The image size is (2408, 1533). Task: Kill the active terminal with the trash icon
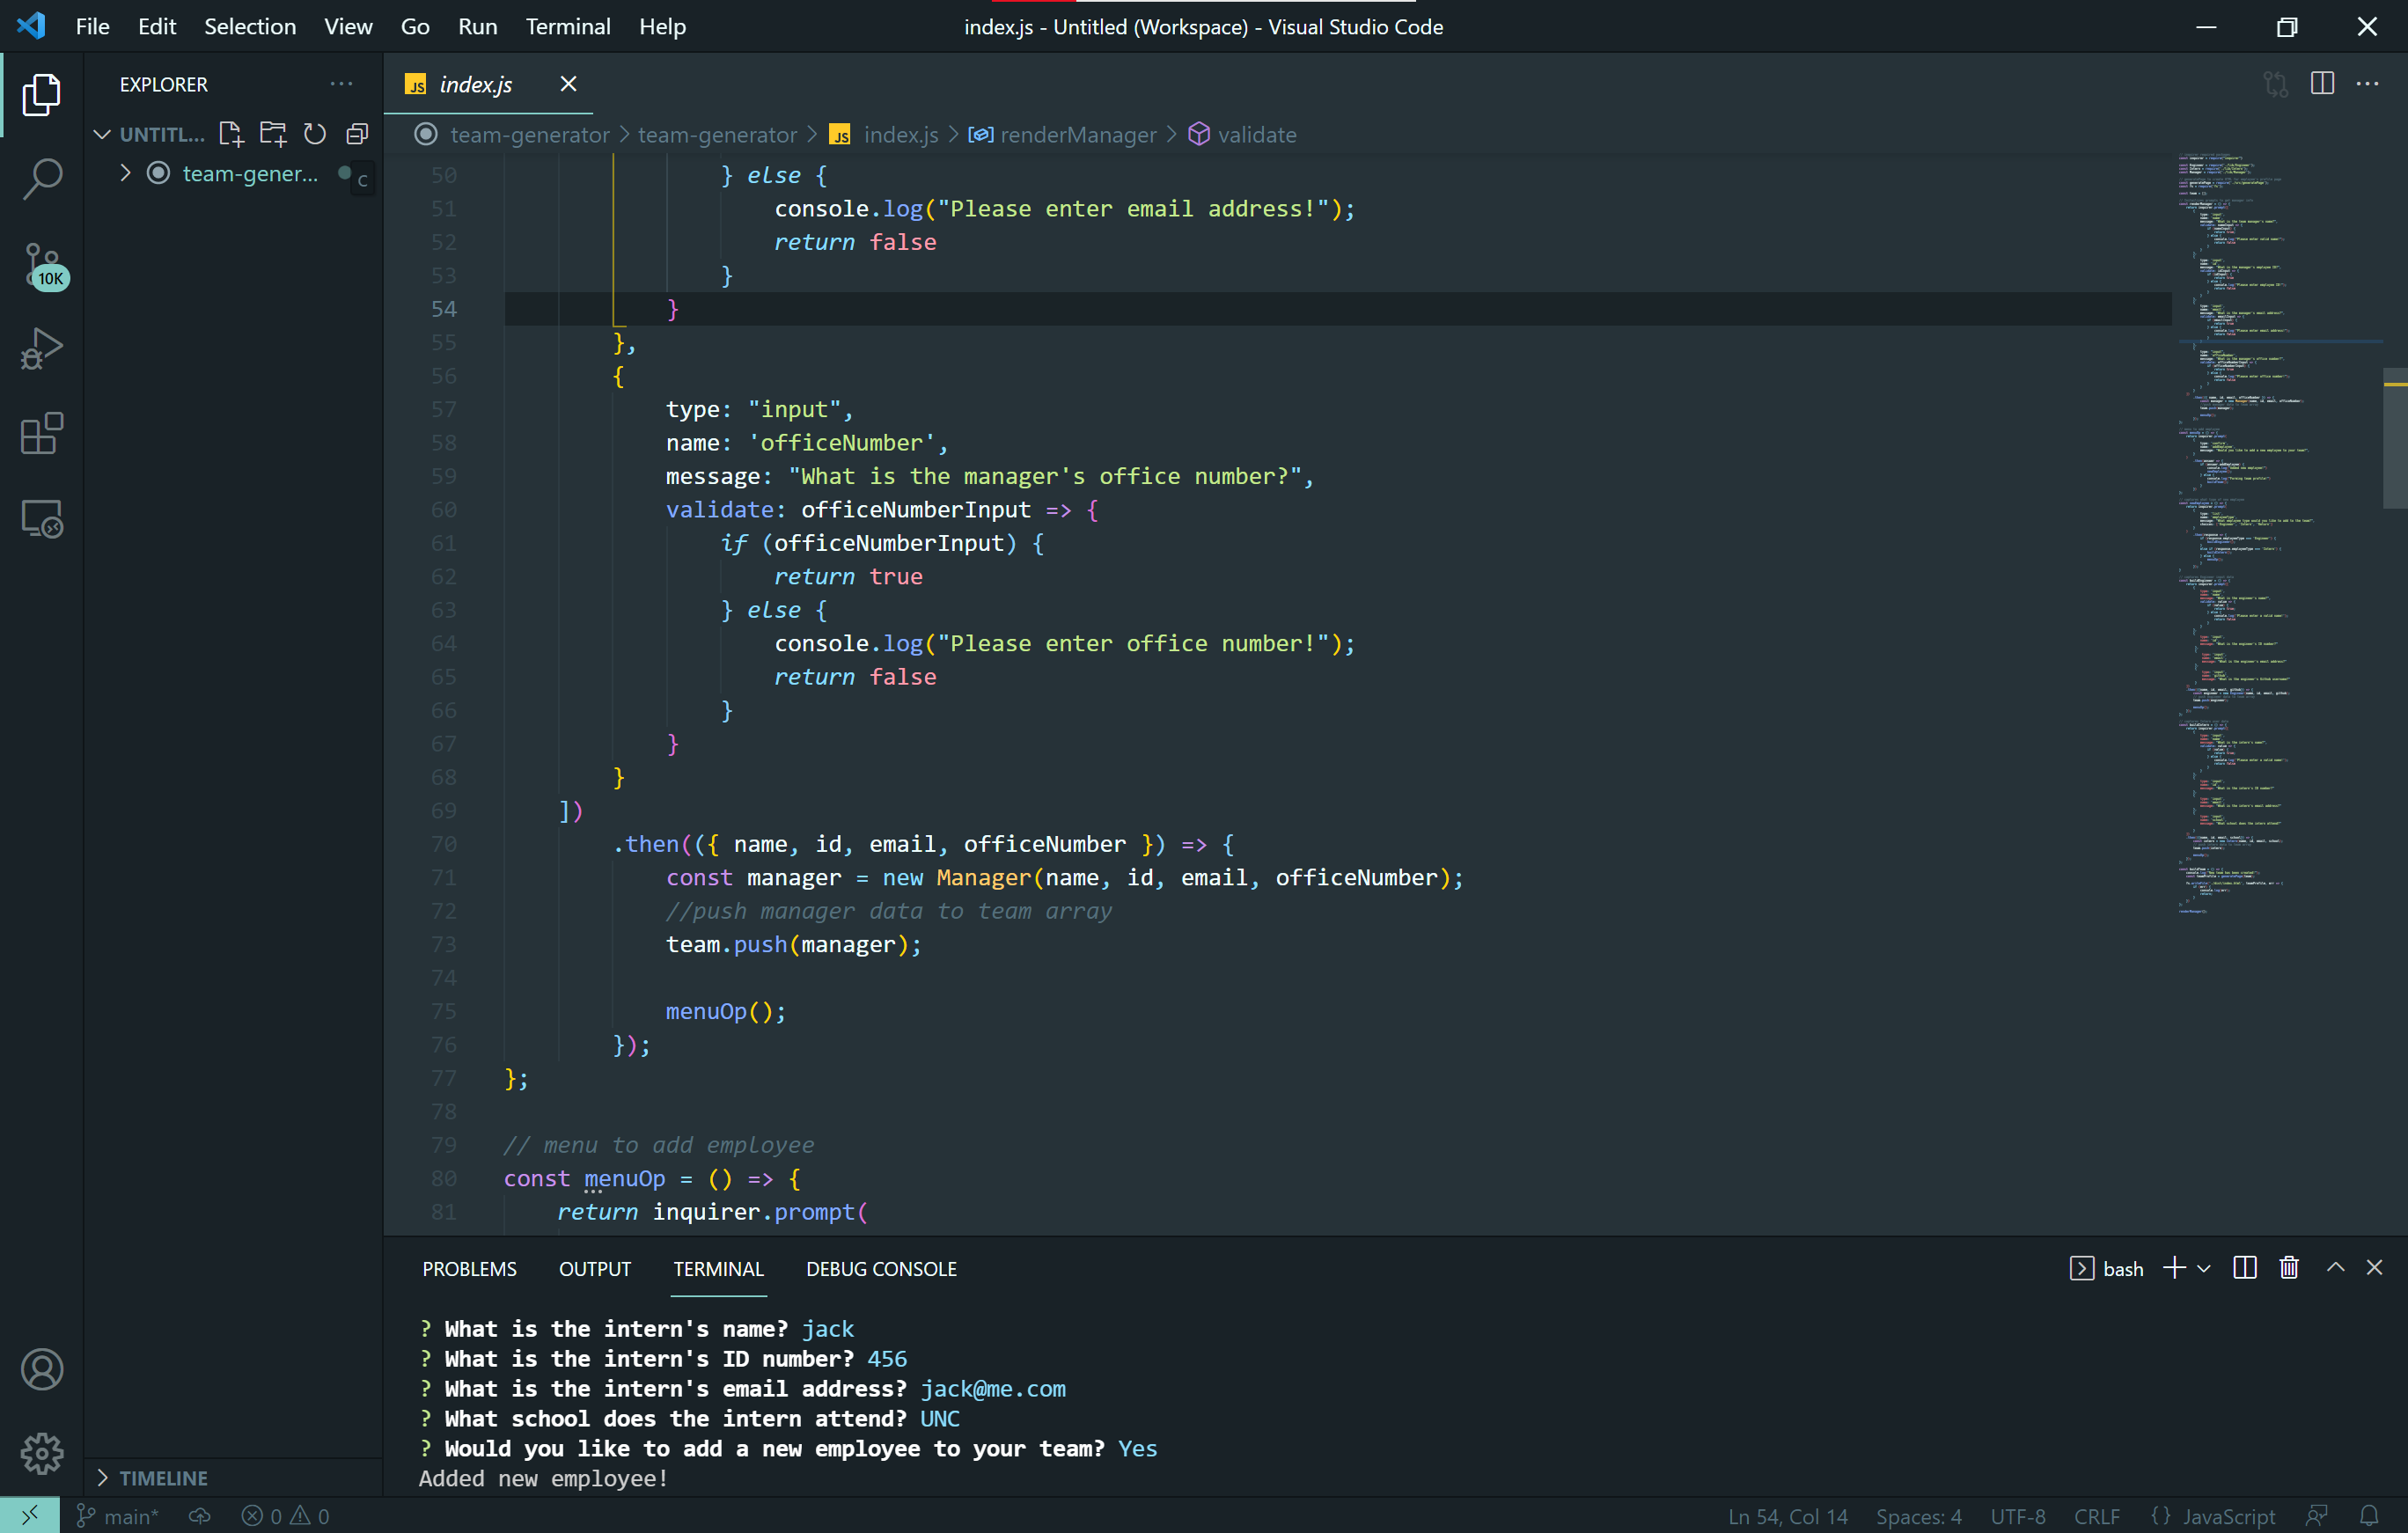(x=2289, y=1267)
